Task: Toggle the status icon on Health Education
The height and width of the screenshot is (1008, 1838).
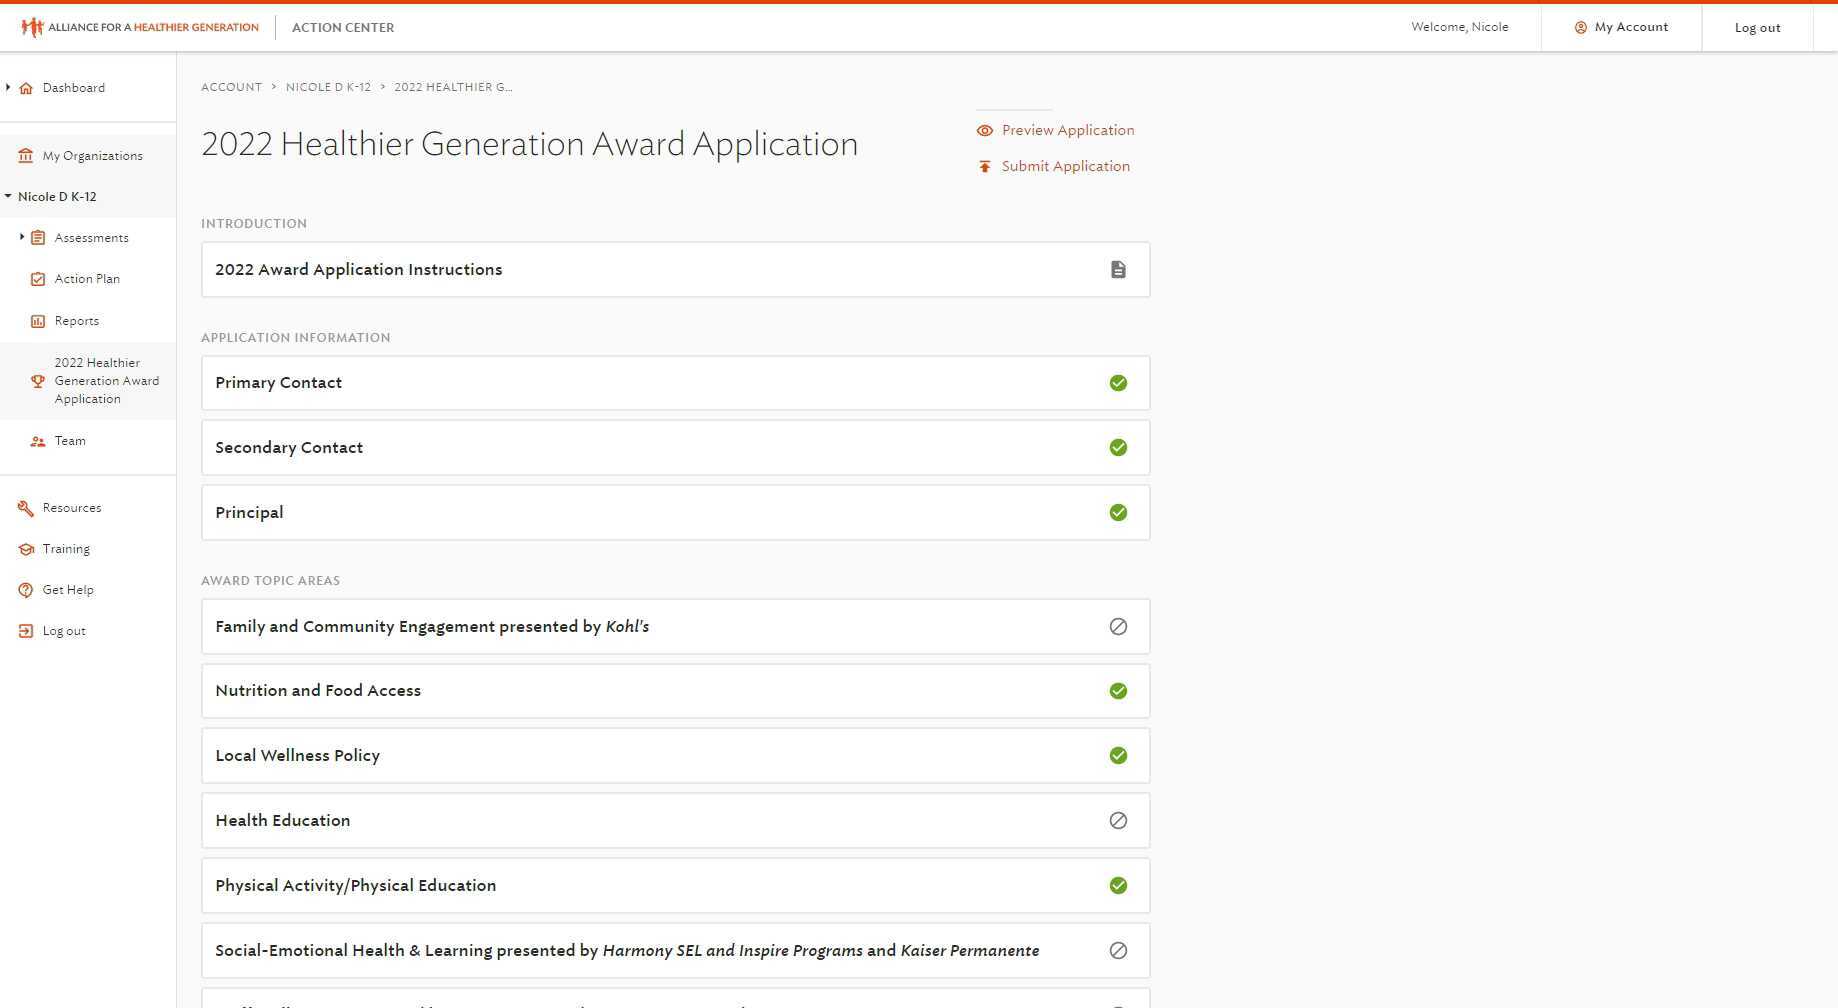Action: (1118, 820)
